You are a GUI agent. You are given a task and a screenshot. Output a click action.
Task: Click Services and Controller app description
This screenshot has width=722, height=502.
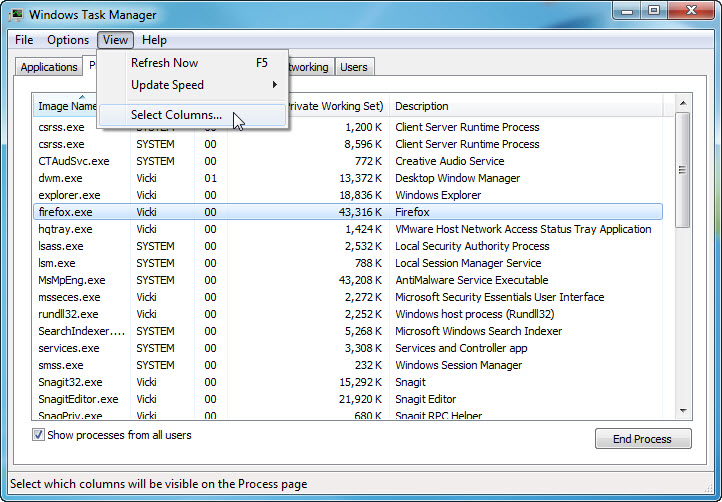pyautogui.click(x=461, y=349)
